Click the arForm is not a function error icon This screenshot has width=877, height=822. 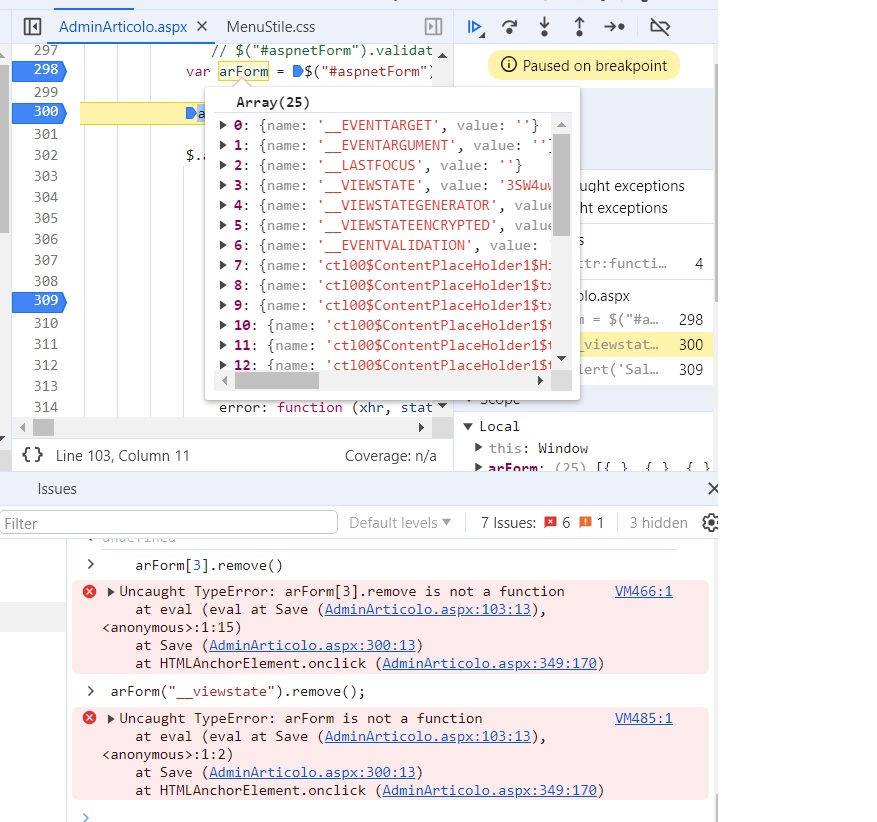click(x=89, y=718)
